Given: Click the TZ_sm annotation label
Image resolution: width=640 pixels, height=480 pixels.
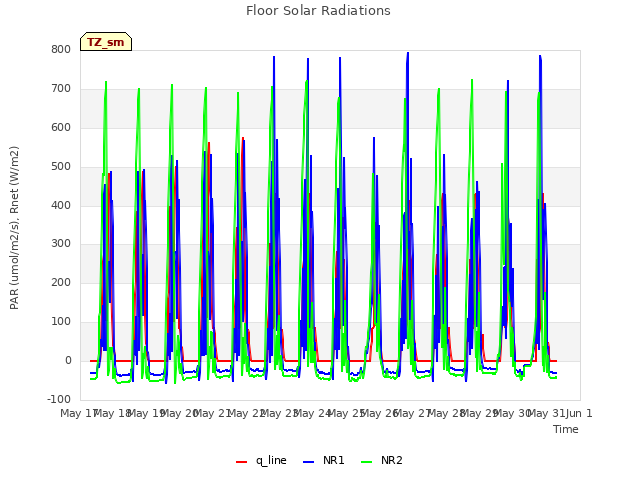Looking at the screenshot, I should (106, 42).
